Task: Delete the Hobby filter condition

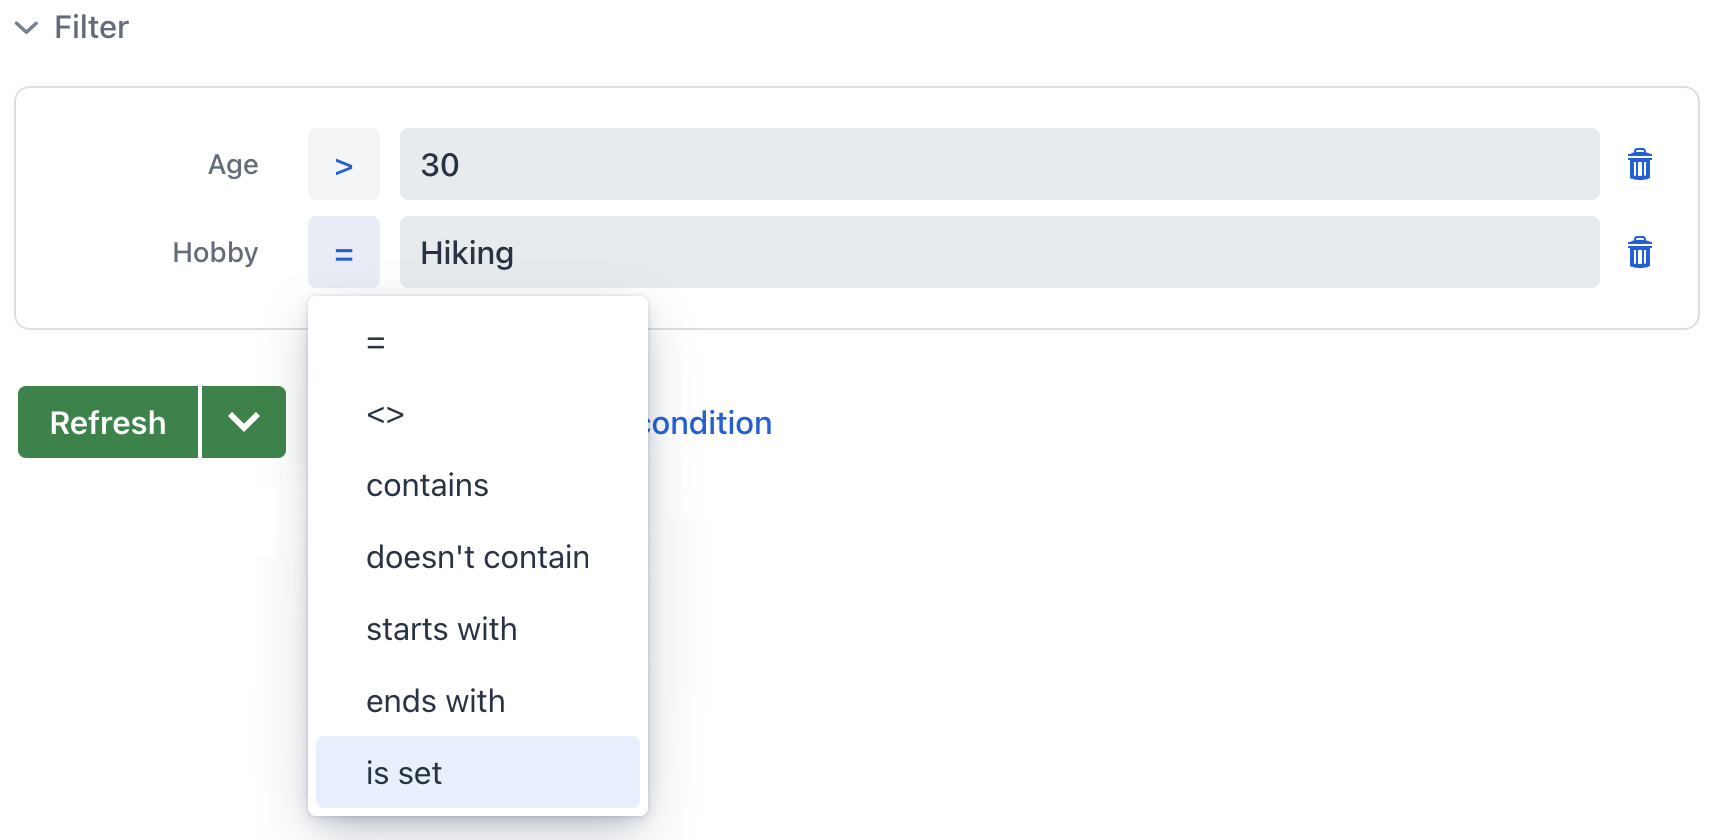Action: point(1639,252)
